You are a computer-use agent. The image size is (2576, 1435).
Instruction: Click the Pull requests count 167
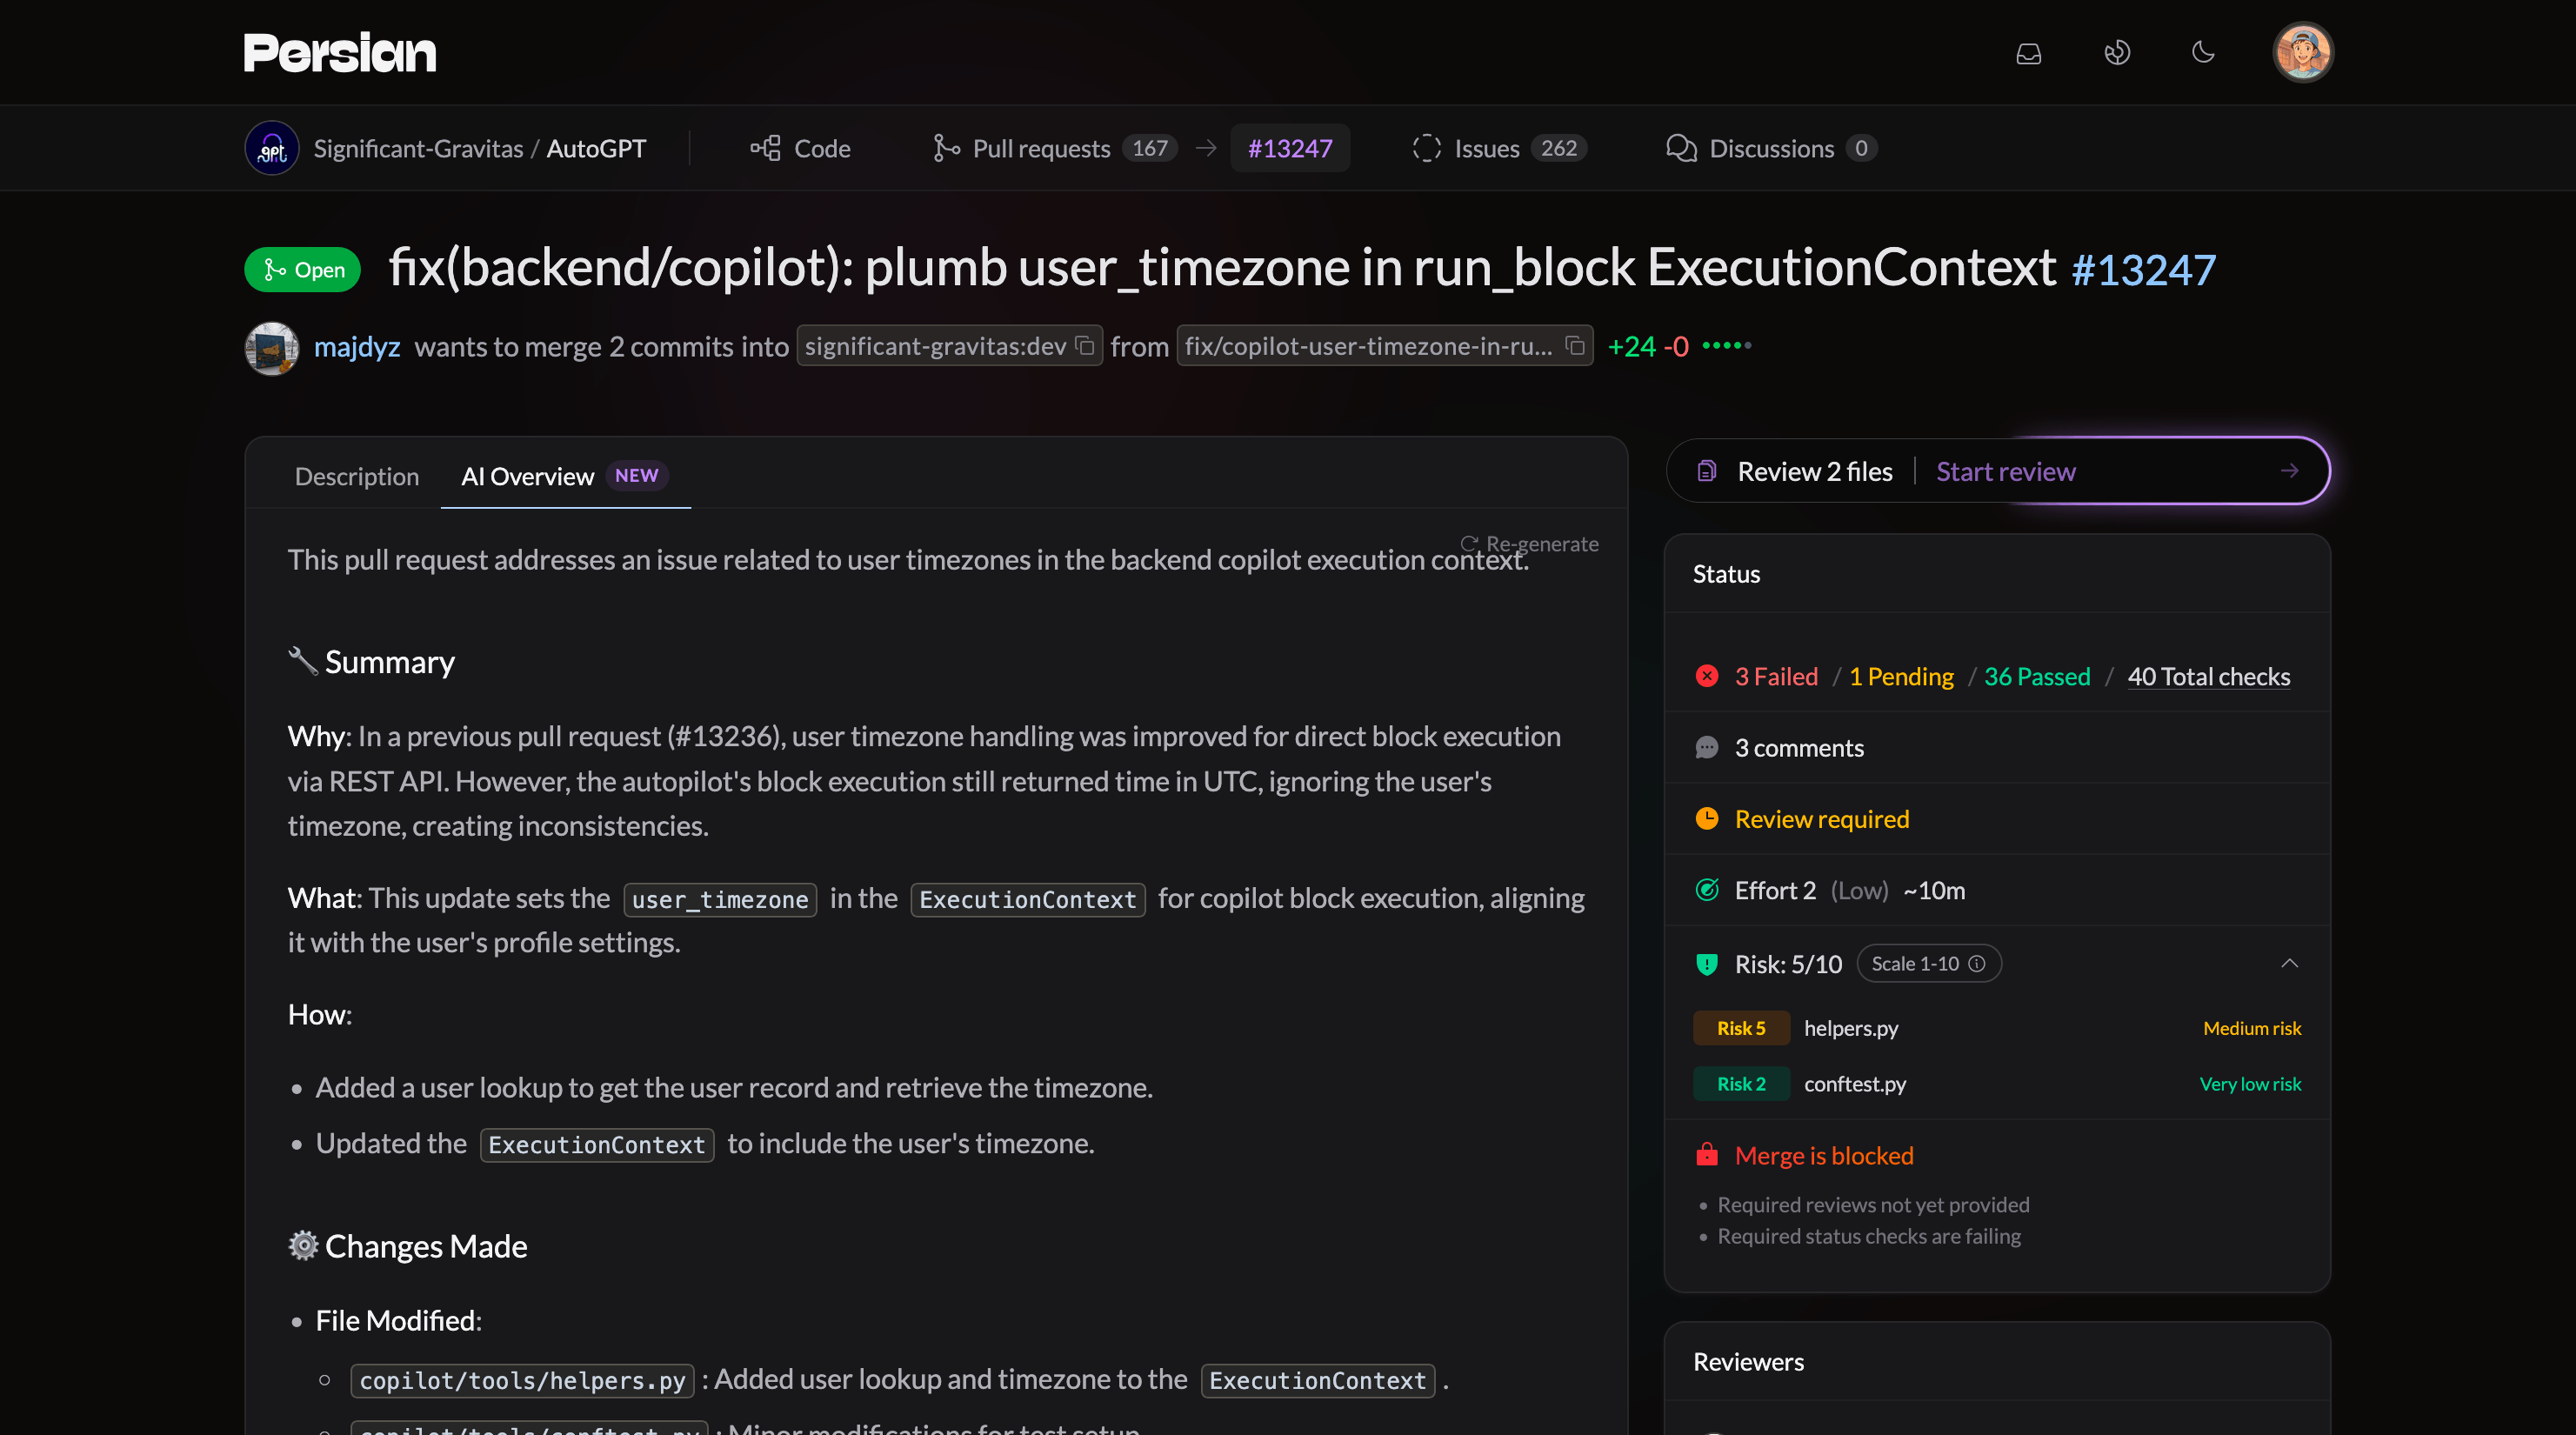[x=1150, y=148]
